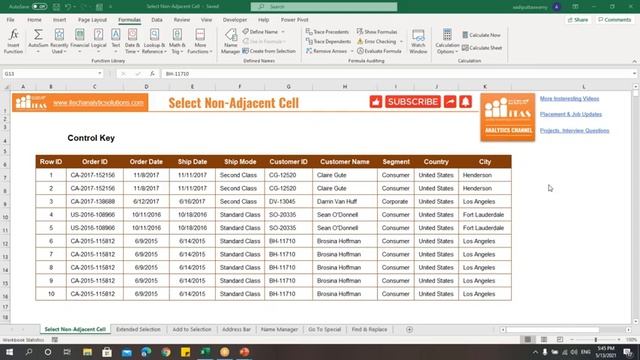Open More Functions menu

(200, 41)
